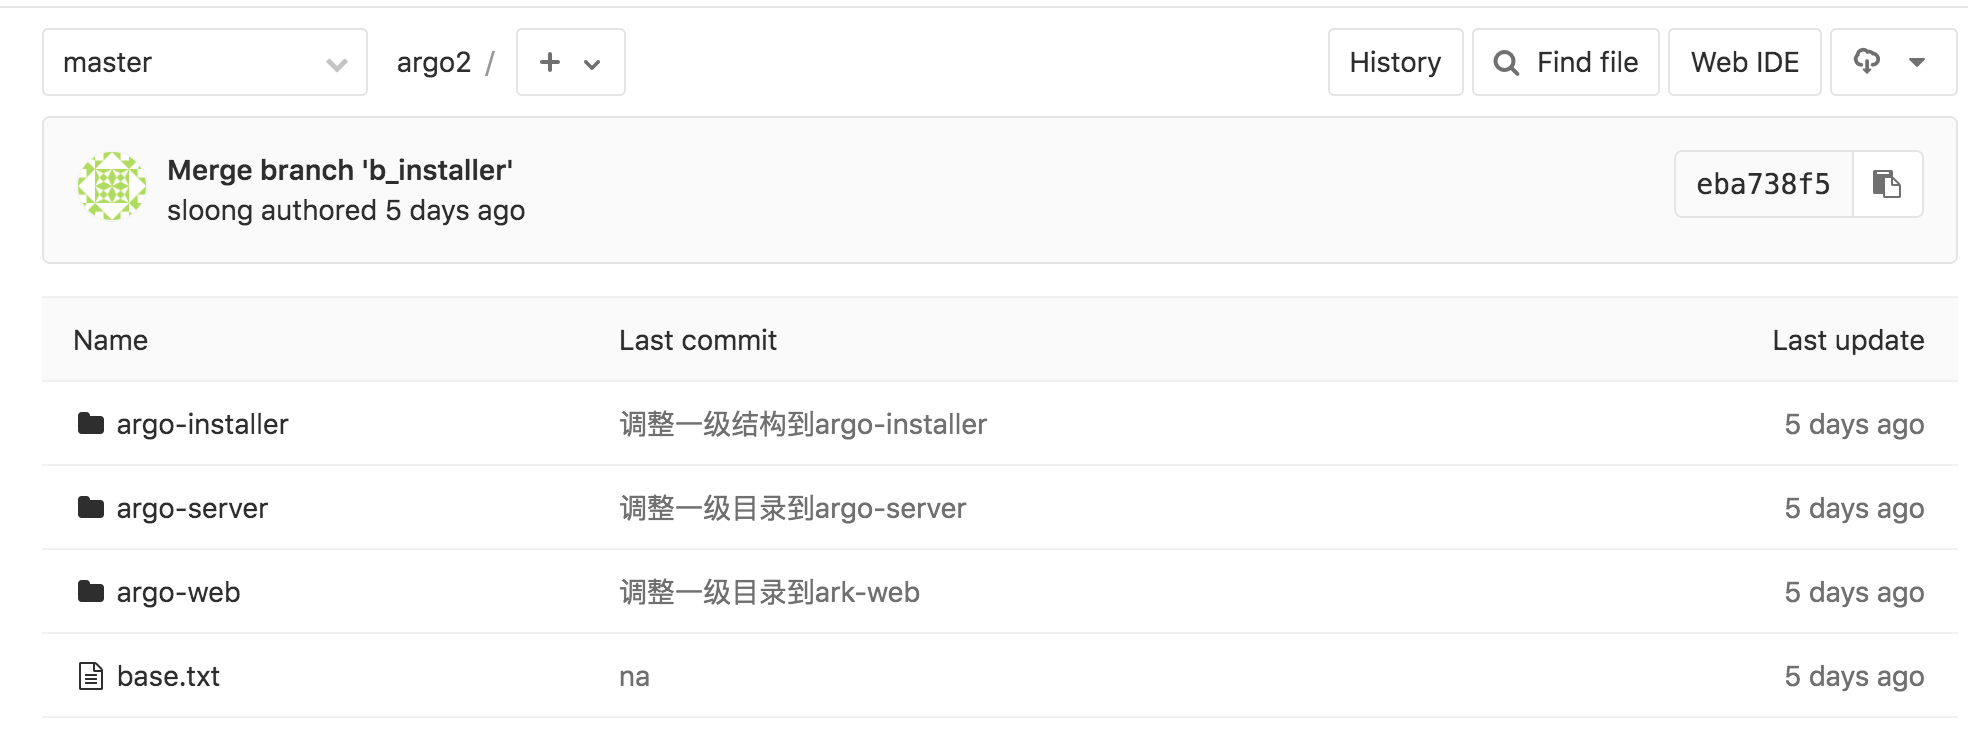Open the commit message Merge branch 'b_installer'
The image size is (1968, 736).
point(340,170)
